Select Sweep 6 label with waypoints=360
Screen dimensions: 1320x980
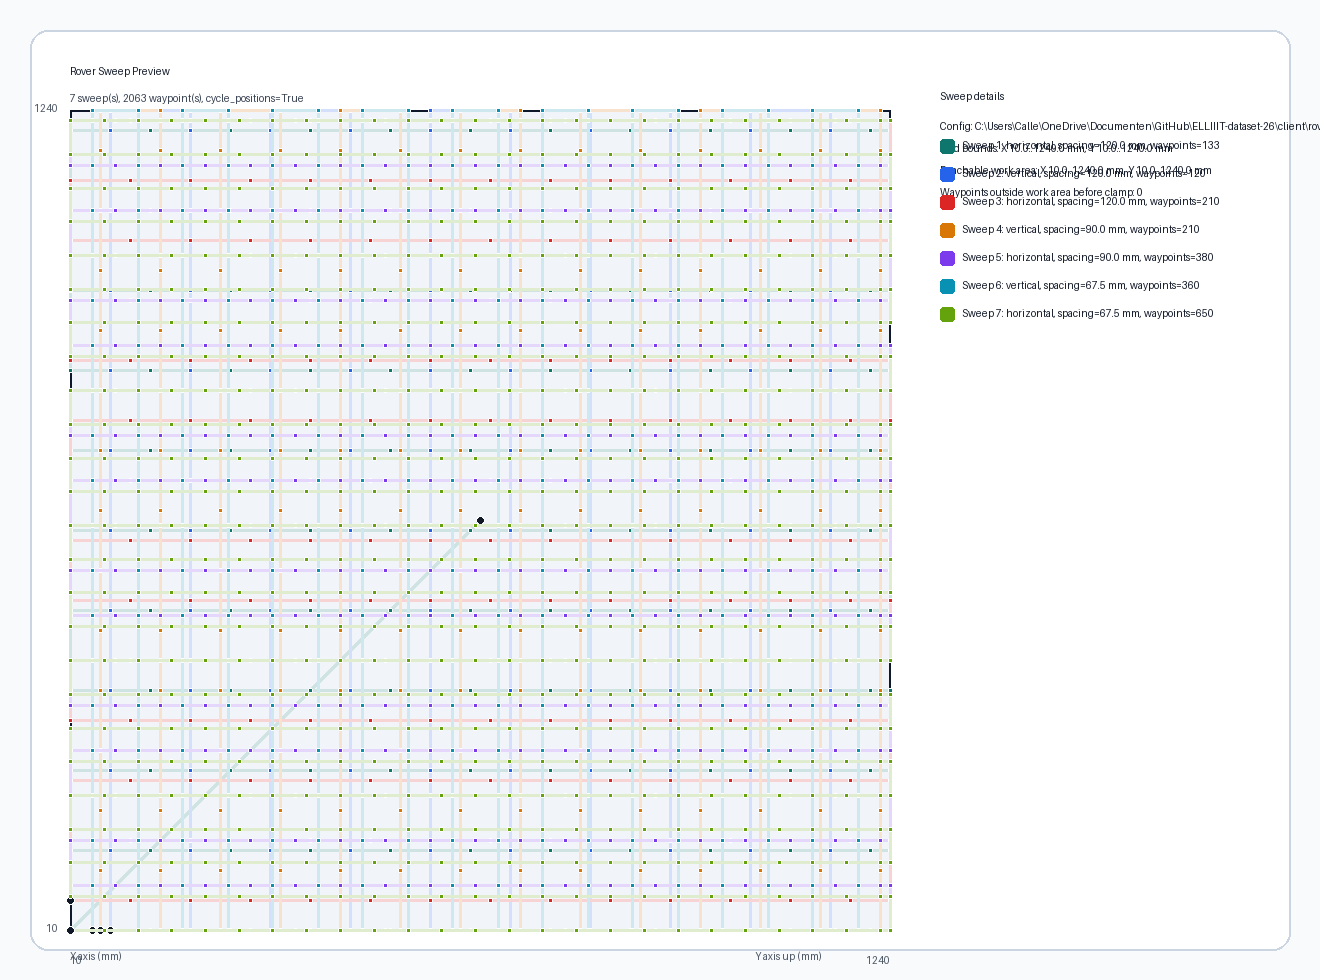click(x=1080, y=286)
